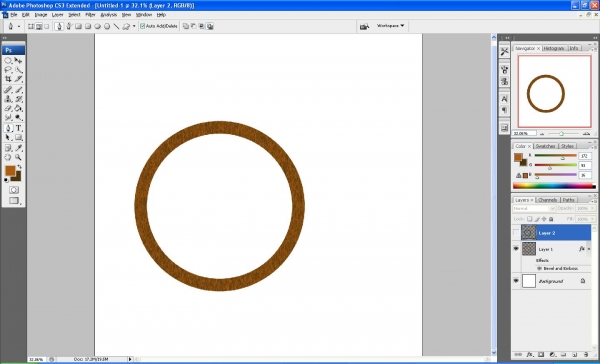Screen dimensions: 600x364
Task: Toggle lock position in Layers panel
Action: coord(544,219)
